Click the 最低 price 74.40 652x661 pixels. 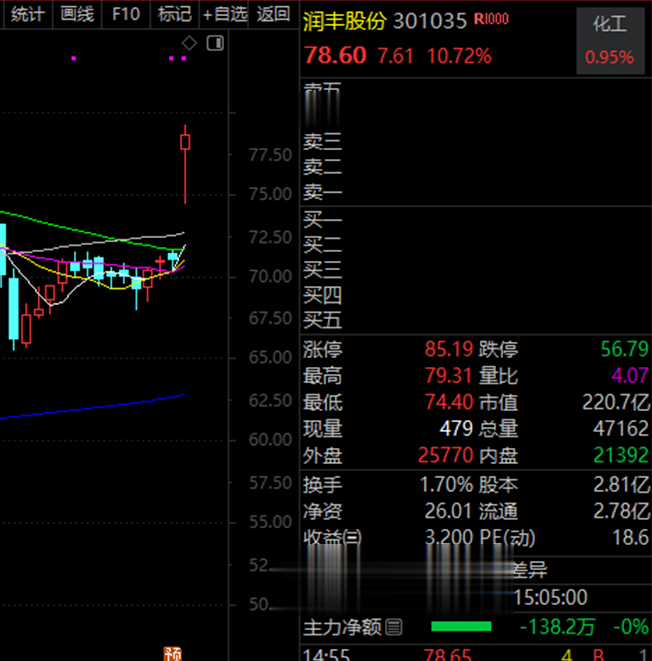[449, 402]
